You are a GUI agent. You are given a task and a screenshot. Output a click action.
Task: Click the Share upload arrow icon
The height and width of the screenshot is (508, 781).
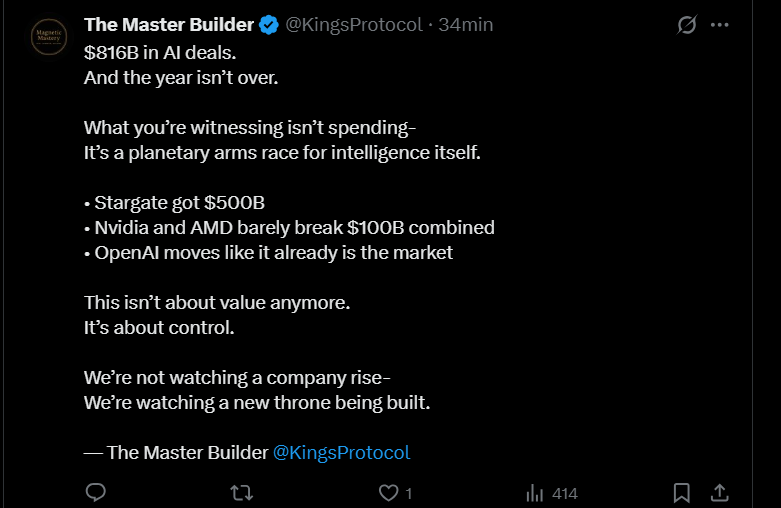tap(719, 493)
